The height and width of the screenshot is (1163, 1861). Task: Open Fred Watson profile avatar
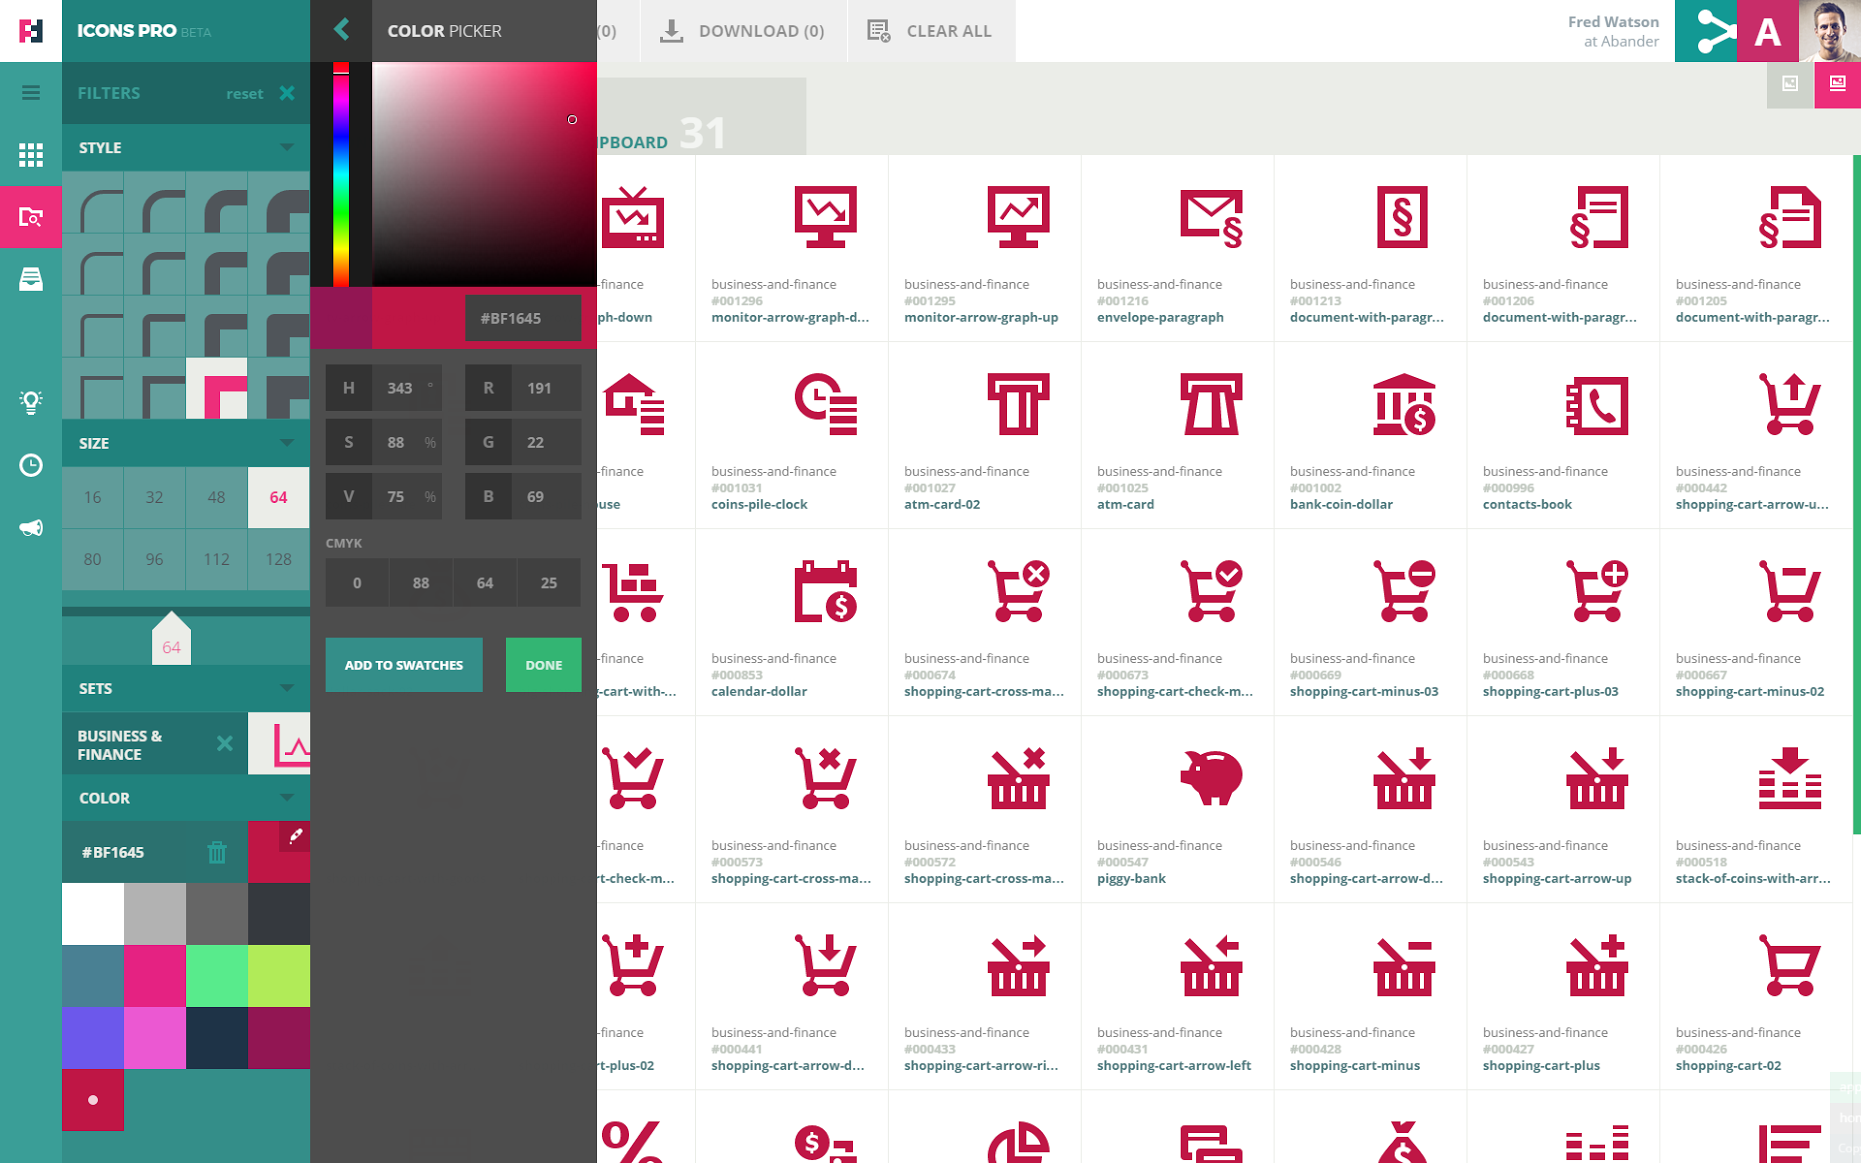click(1830, 31)
